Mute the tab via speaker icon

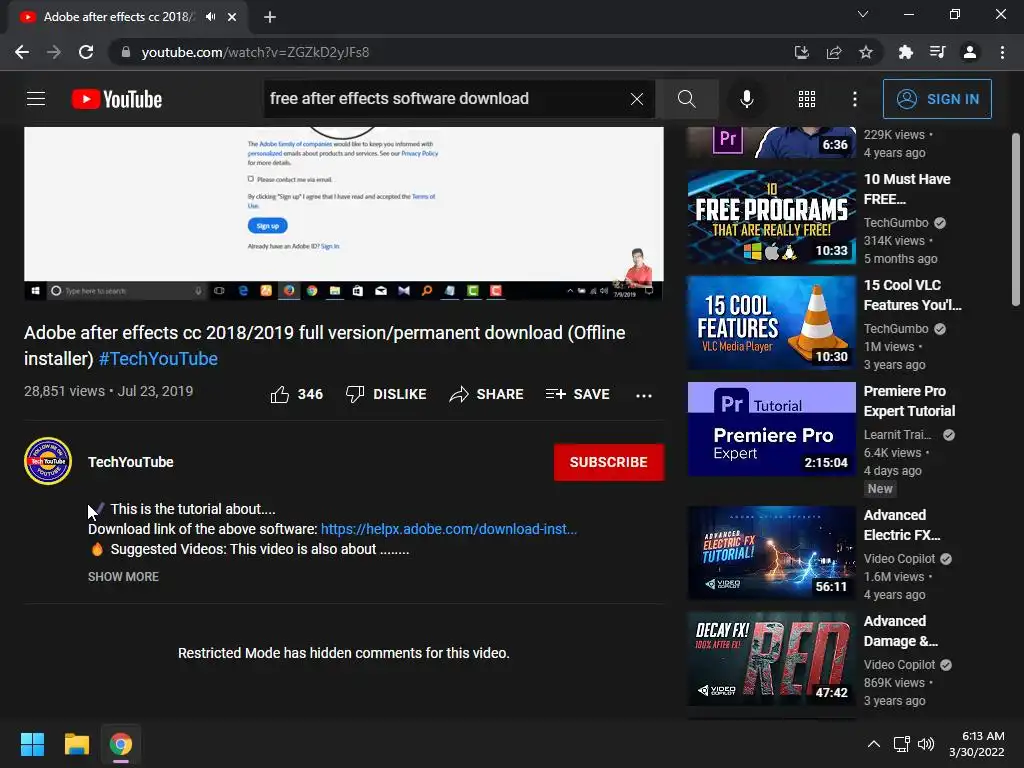coord(210,17)
